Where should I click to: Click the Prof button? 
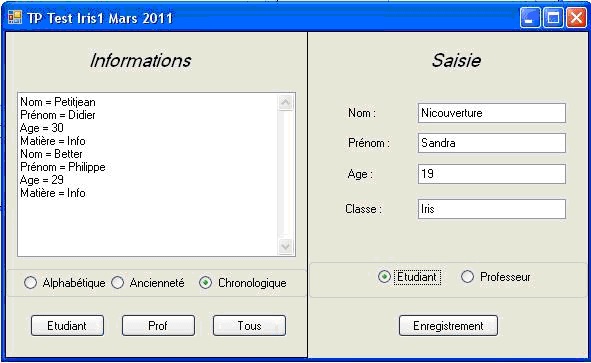click(158, 326)
